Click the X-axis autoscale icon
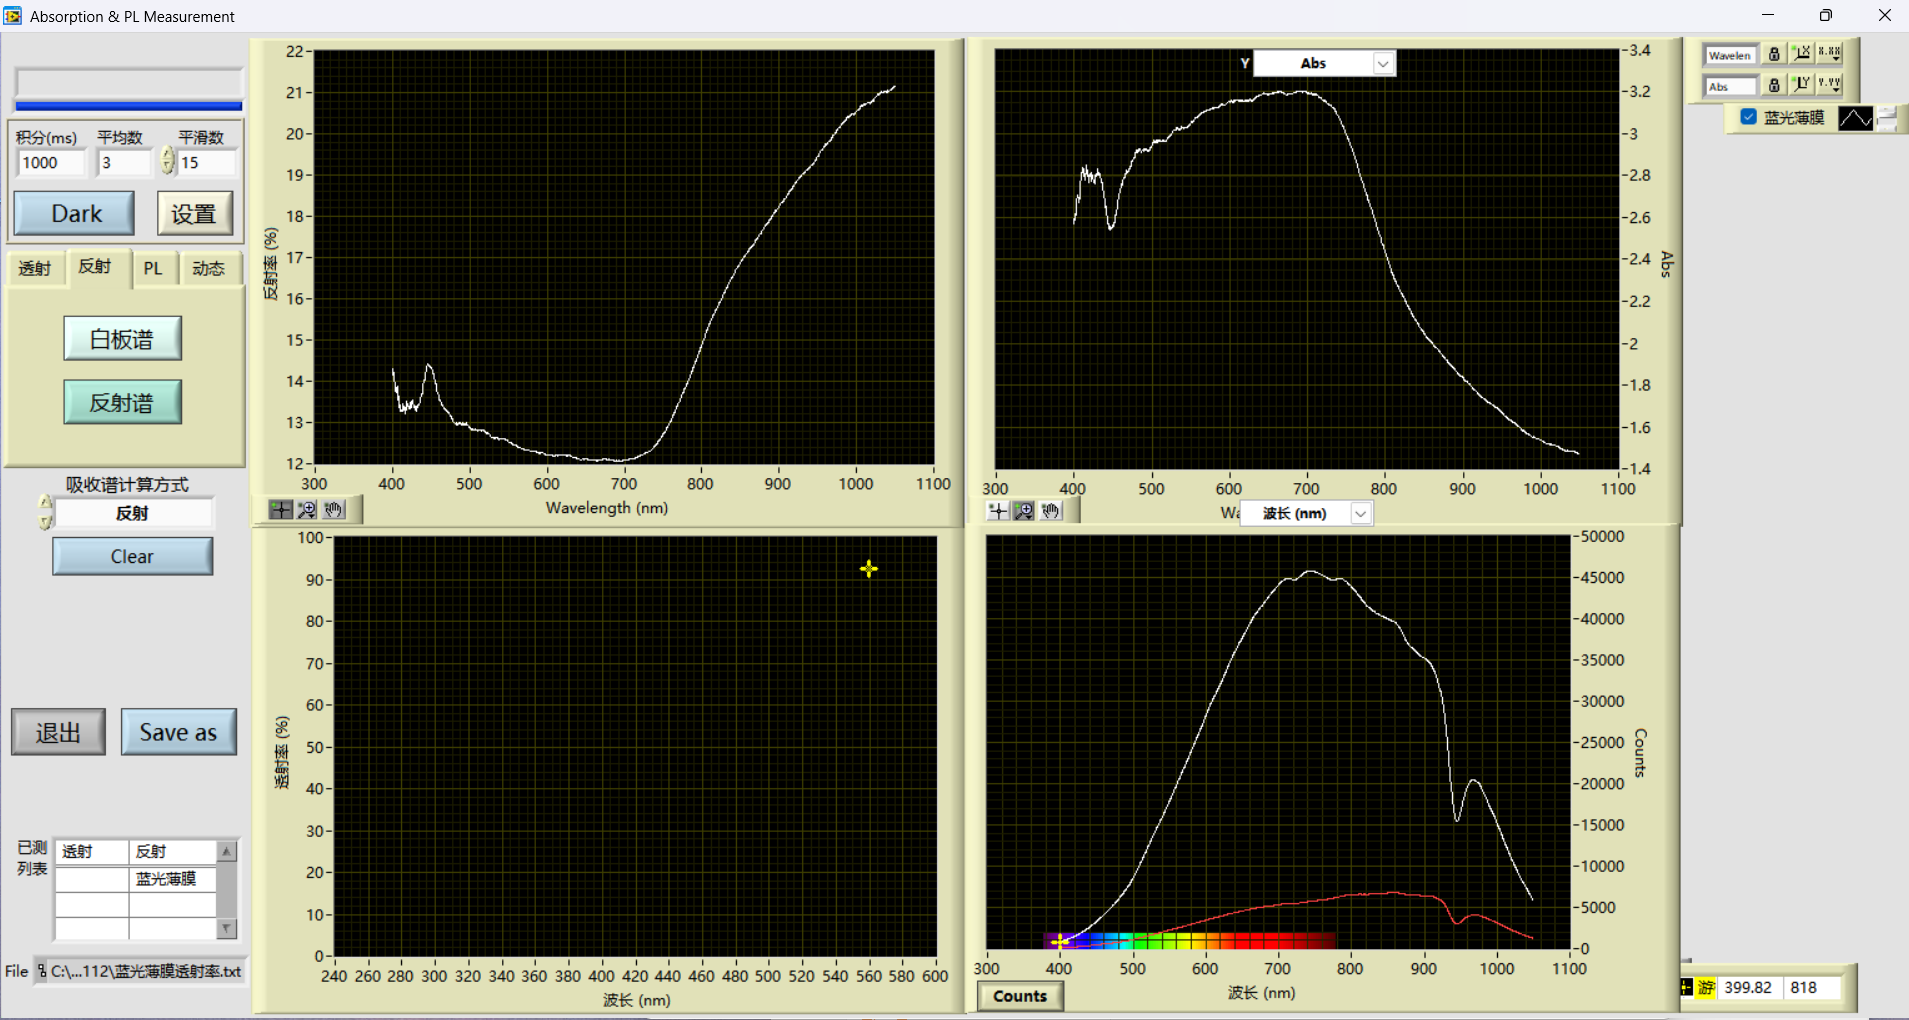 click(x=1802, y=54)
